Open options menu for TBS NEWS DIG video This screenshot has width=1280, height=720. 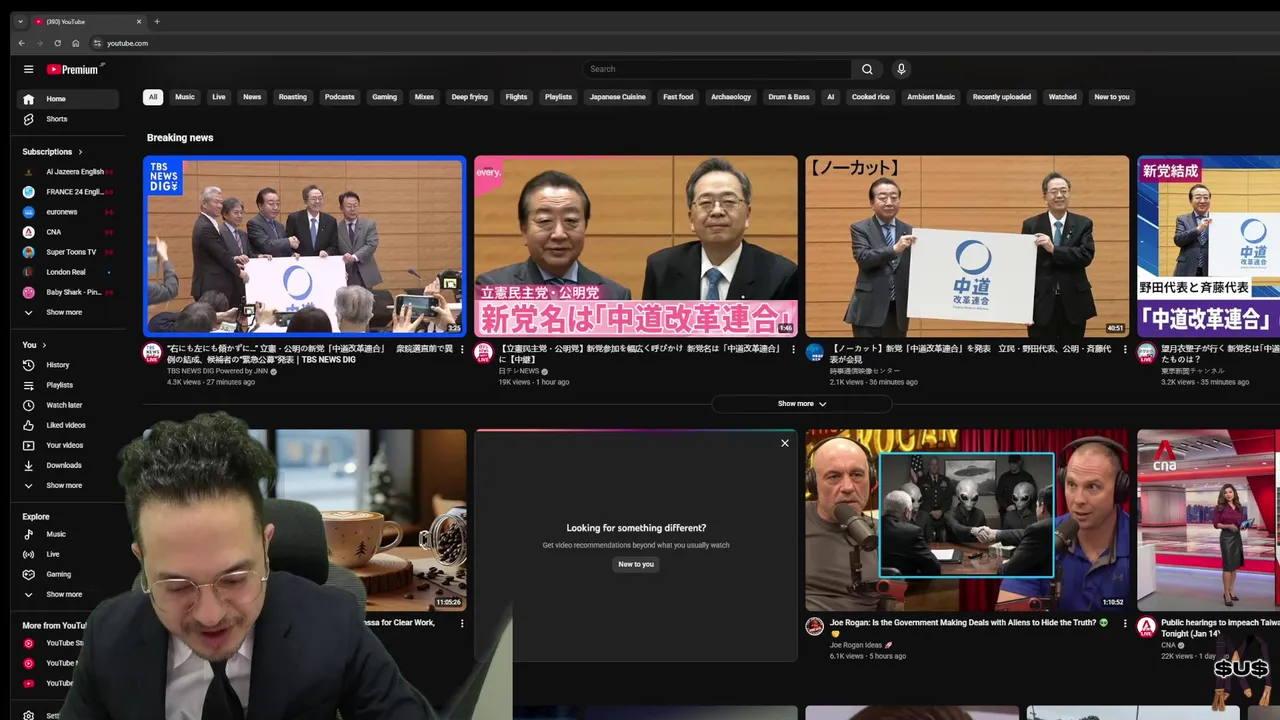coord(462,350)
